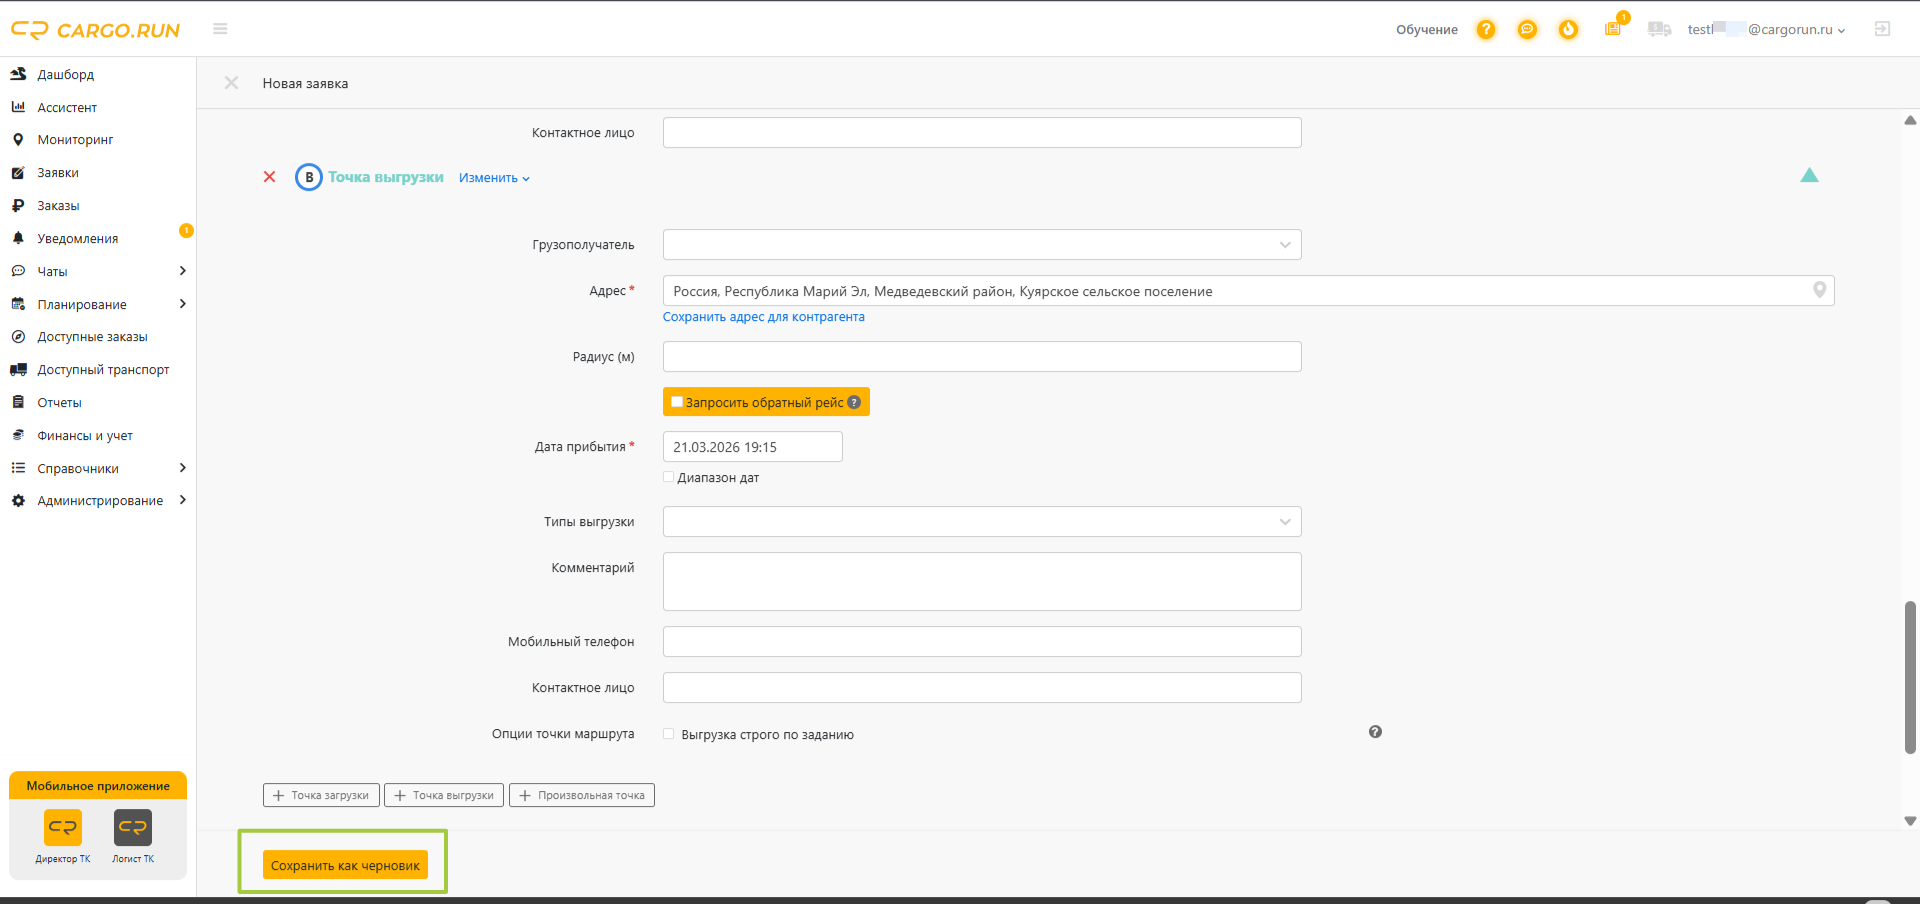Viewport: 1920px width, 904px height.
Task: Check Выгрузка строго по заданию option
Action: pyautogui.click(x=669, y=734)
